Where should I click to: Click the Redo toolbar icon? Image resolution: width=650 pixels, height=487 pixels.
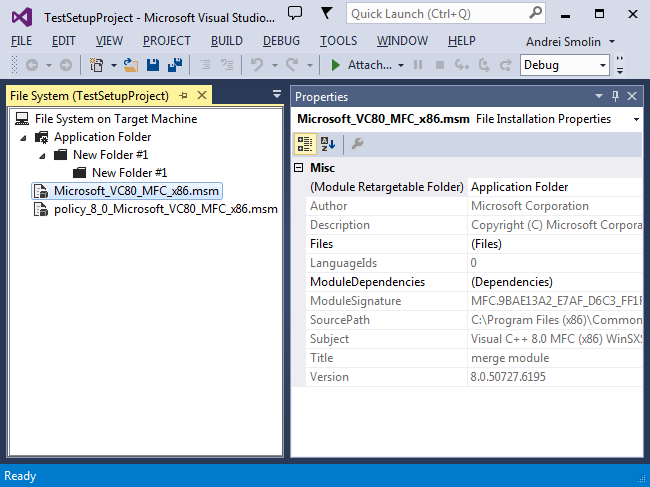pyautogui.click(x=292, y=65)
